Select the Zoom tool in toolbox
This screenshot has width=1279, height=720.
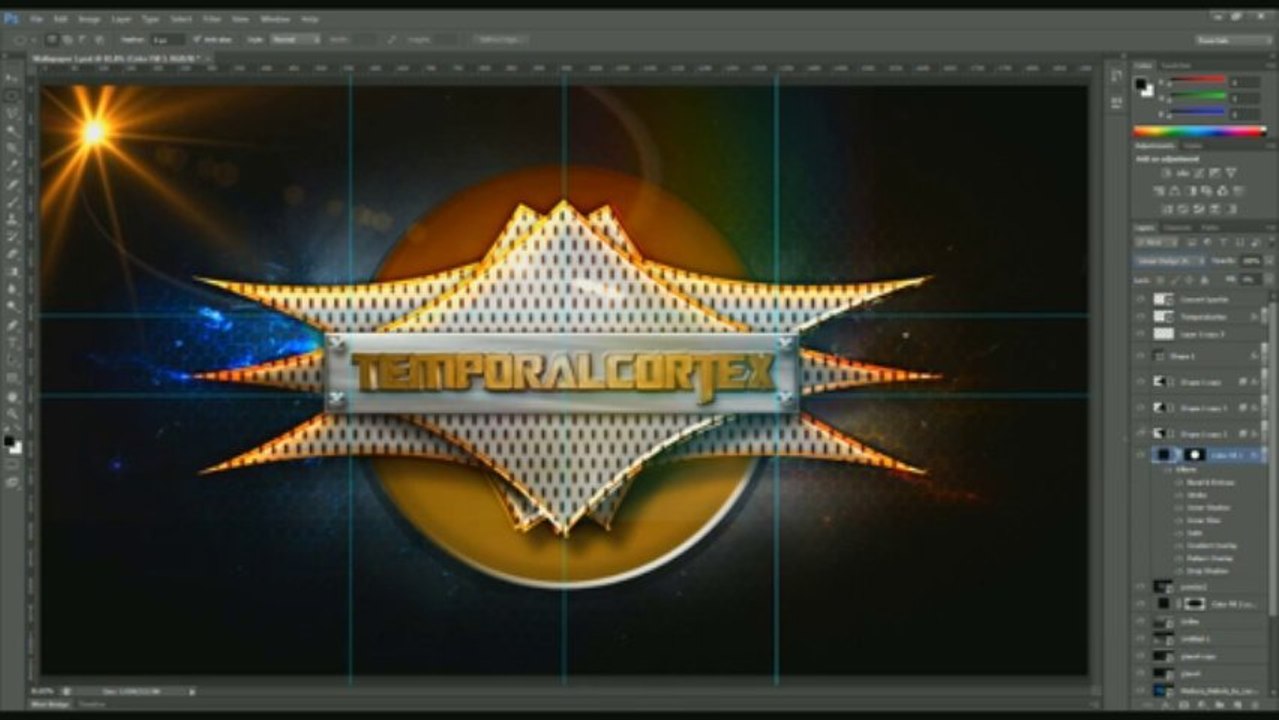tap(13, 413)
